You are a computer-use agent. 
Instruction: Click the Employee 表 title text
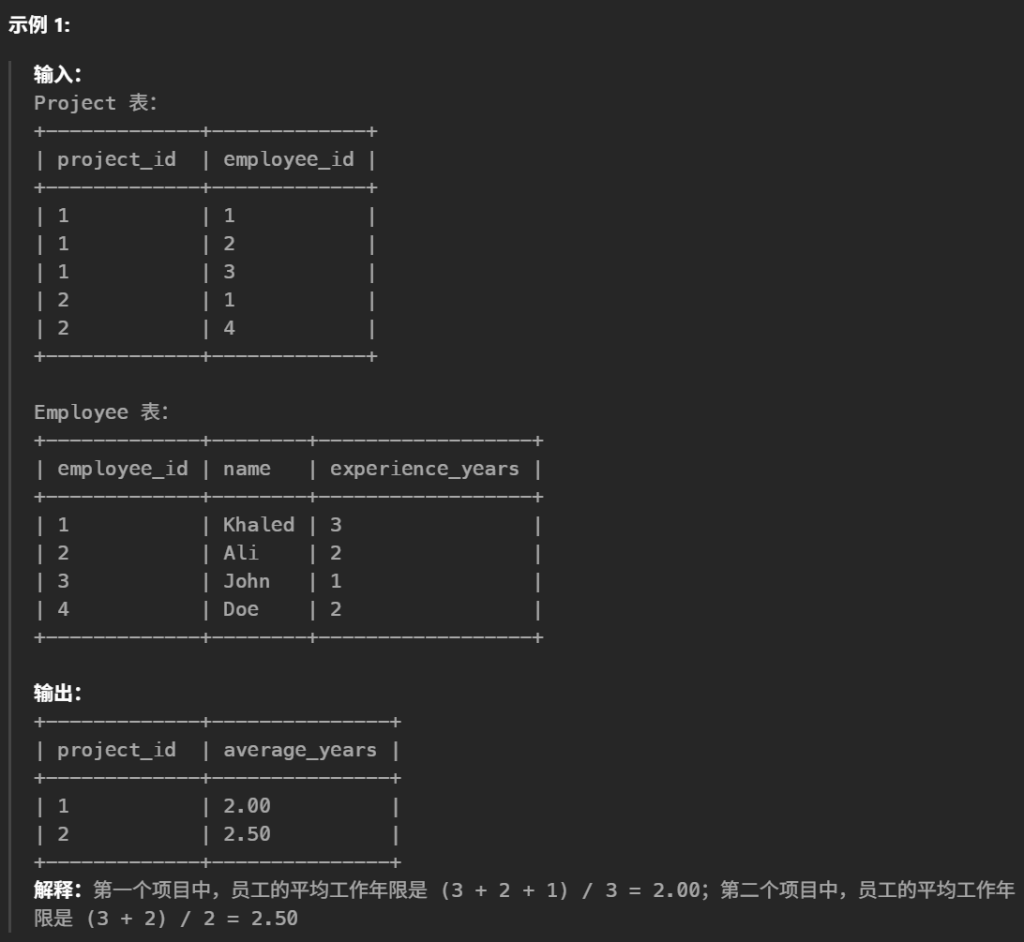point(101,412)
